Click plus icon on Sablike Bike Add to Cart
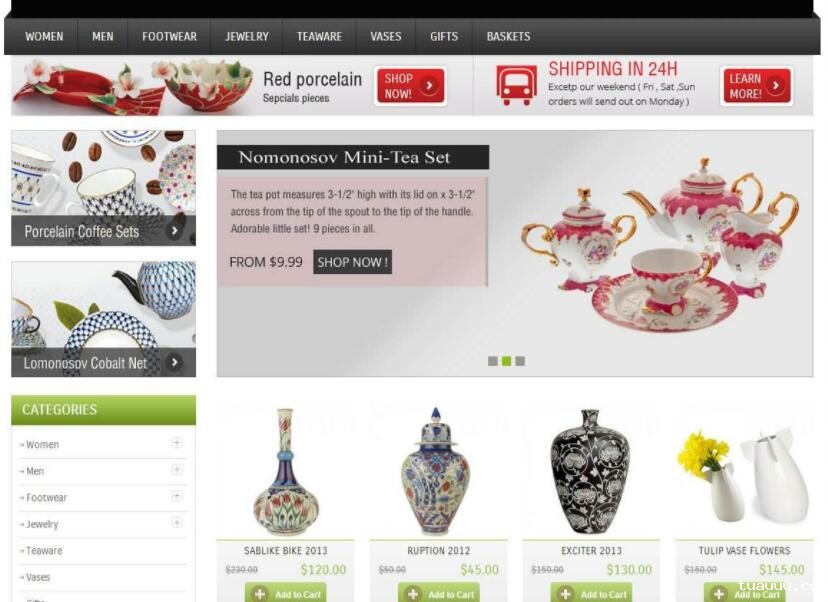The height and width of the screenshot is (602, 828). click(259, 594)
